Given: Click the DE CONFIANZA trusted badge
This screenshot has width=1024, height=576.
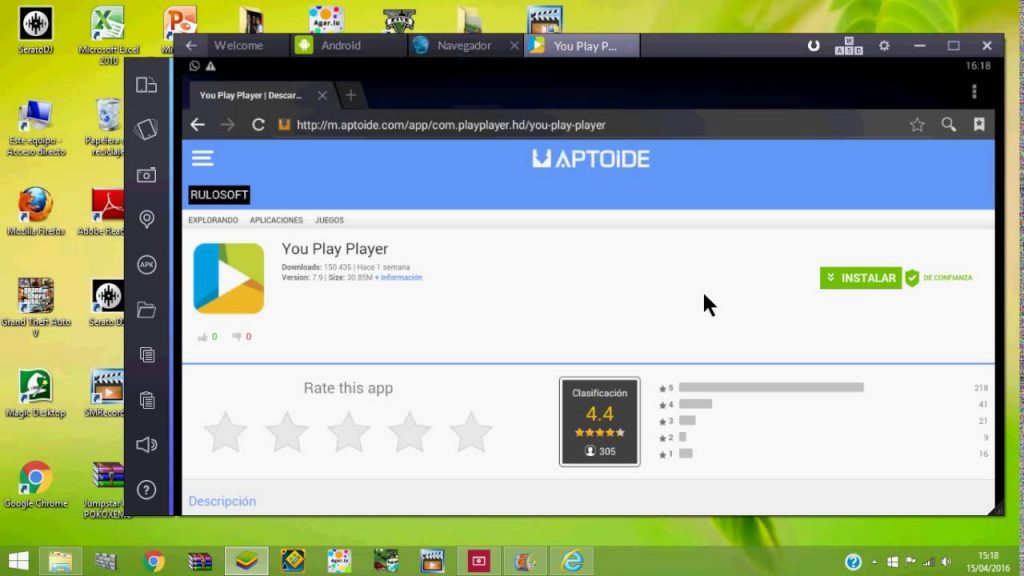Looking at the screenshot, I should click(x=939, y=278).
